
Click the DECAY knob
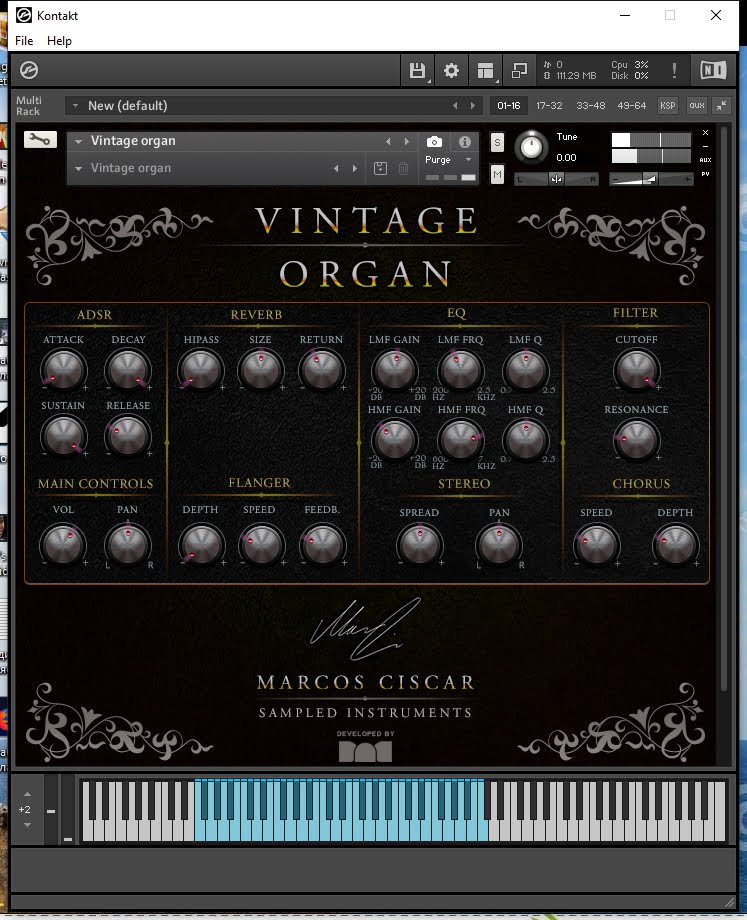128,370
